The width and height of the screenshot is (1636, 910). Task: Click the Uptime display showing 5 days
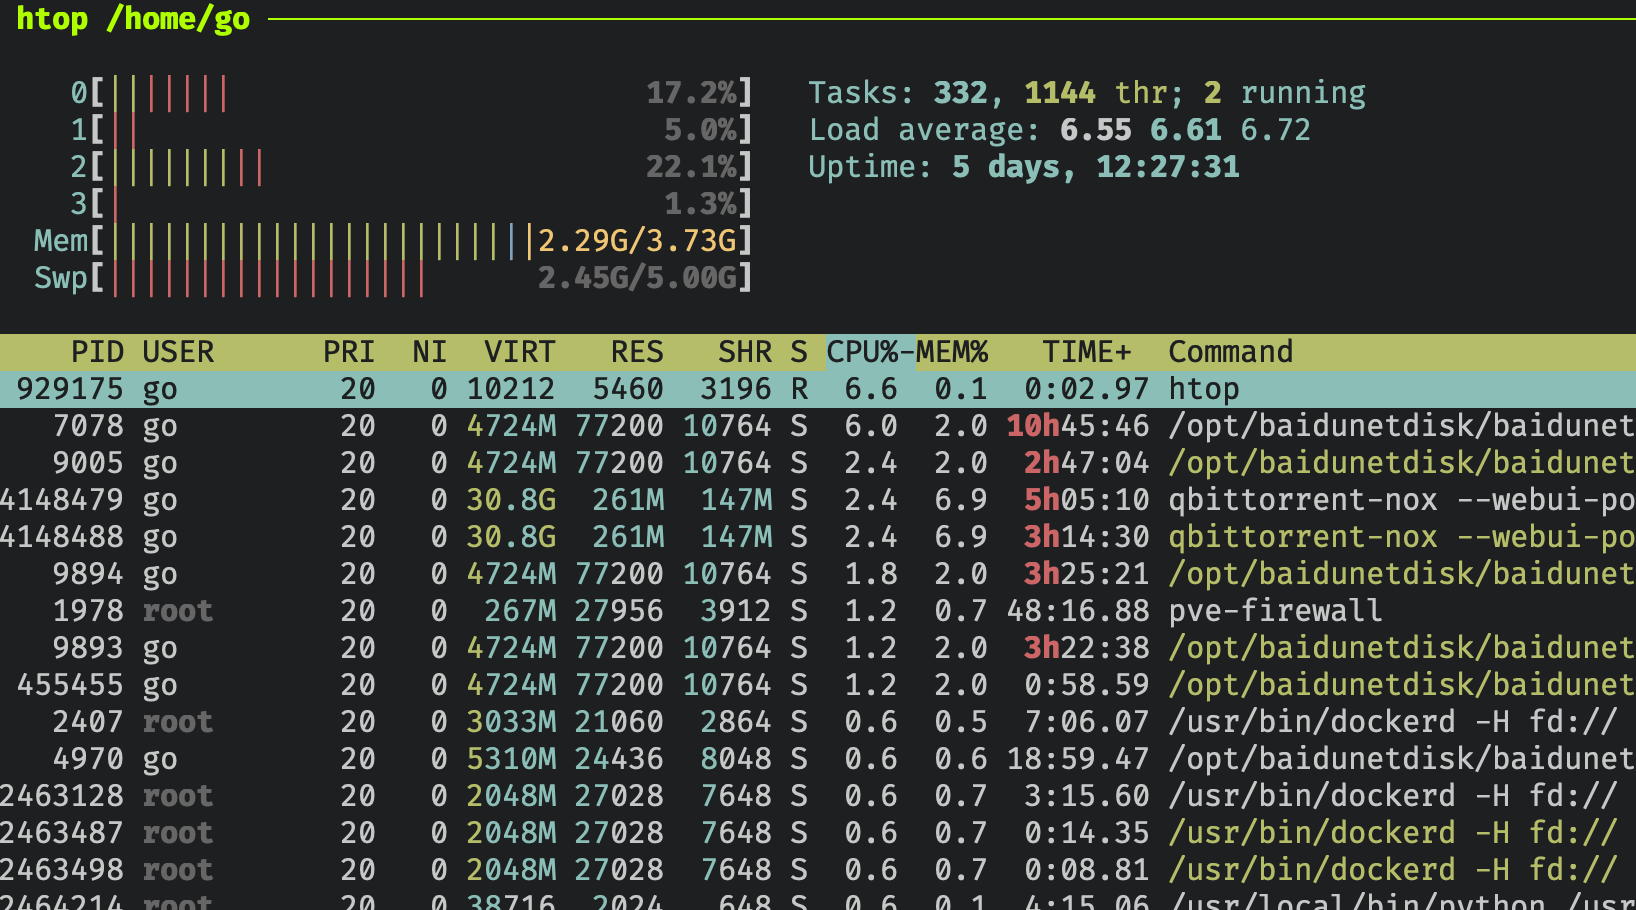point(1023,166)
